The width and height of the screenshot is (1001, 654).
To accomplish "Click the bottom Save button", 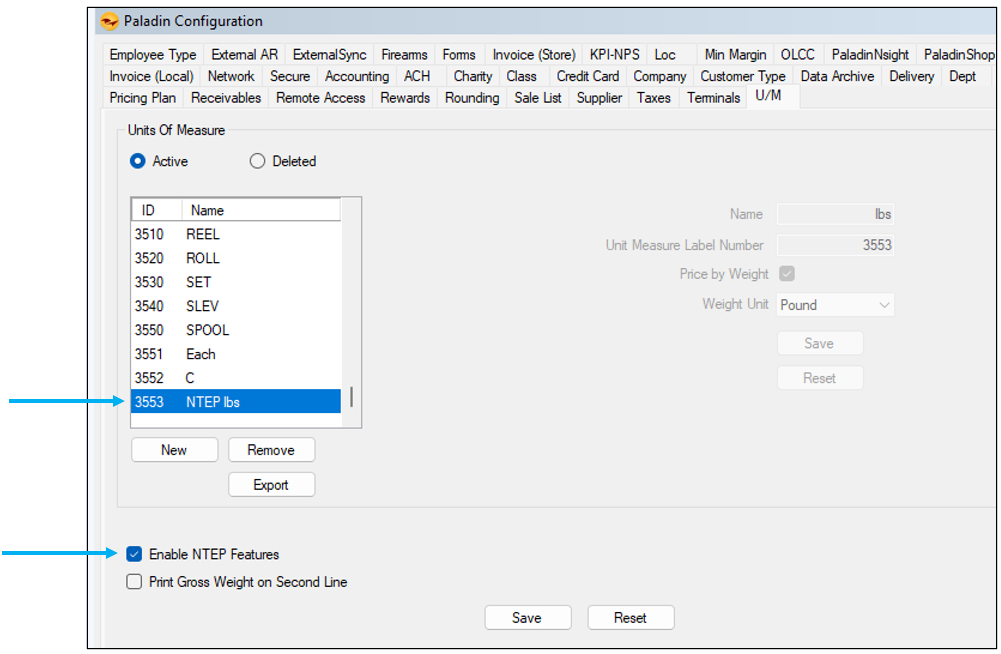I will point(527,618).
